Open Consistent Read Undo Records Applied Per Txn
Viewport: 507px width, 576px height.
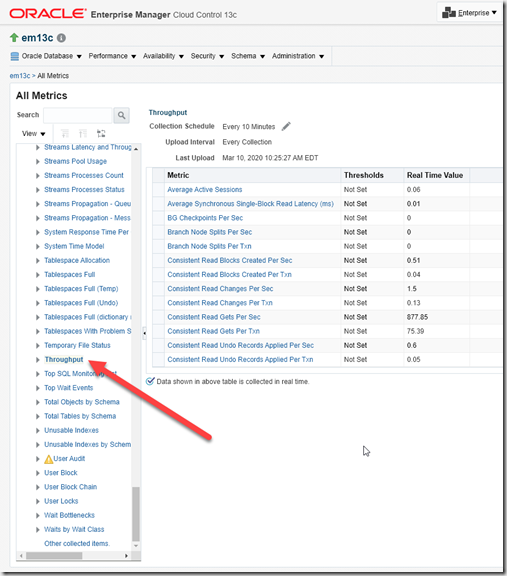(240, 360)
